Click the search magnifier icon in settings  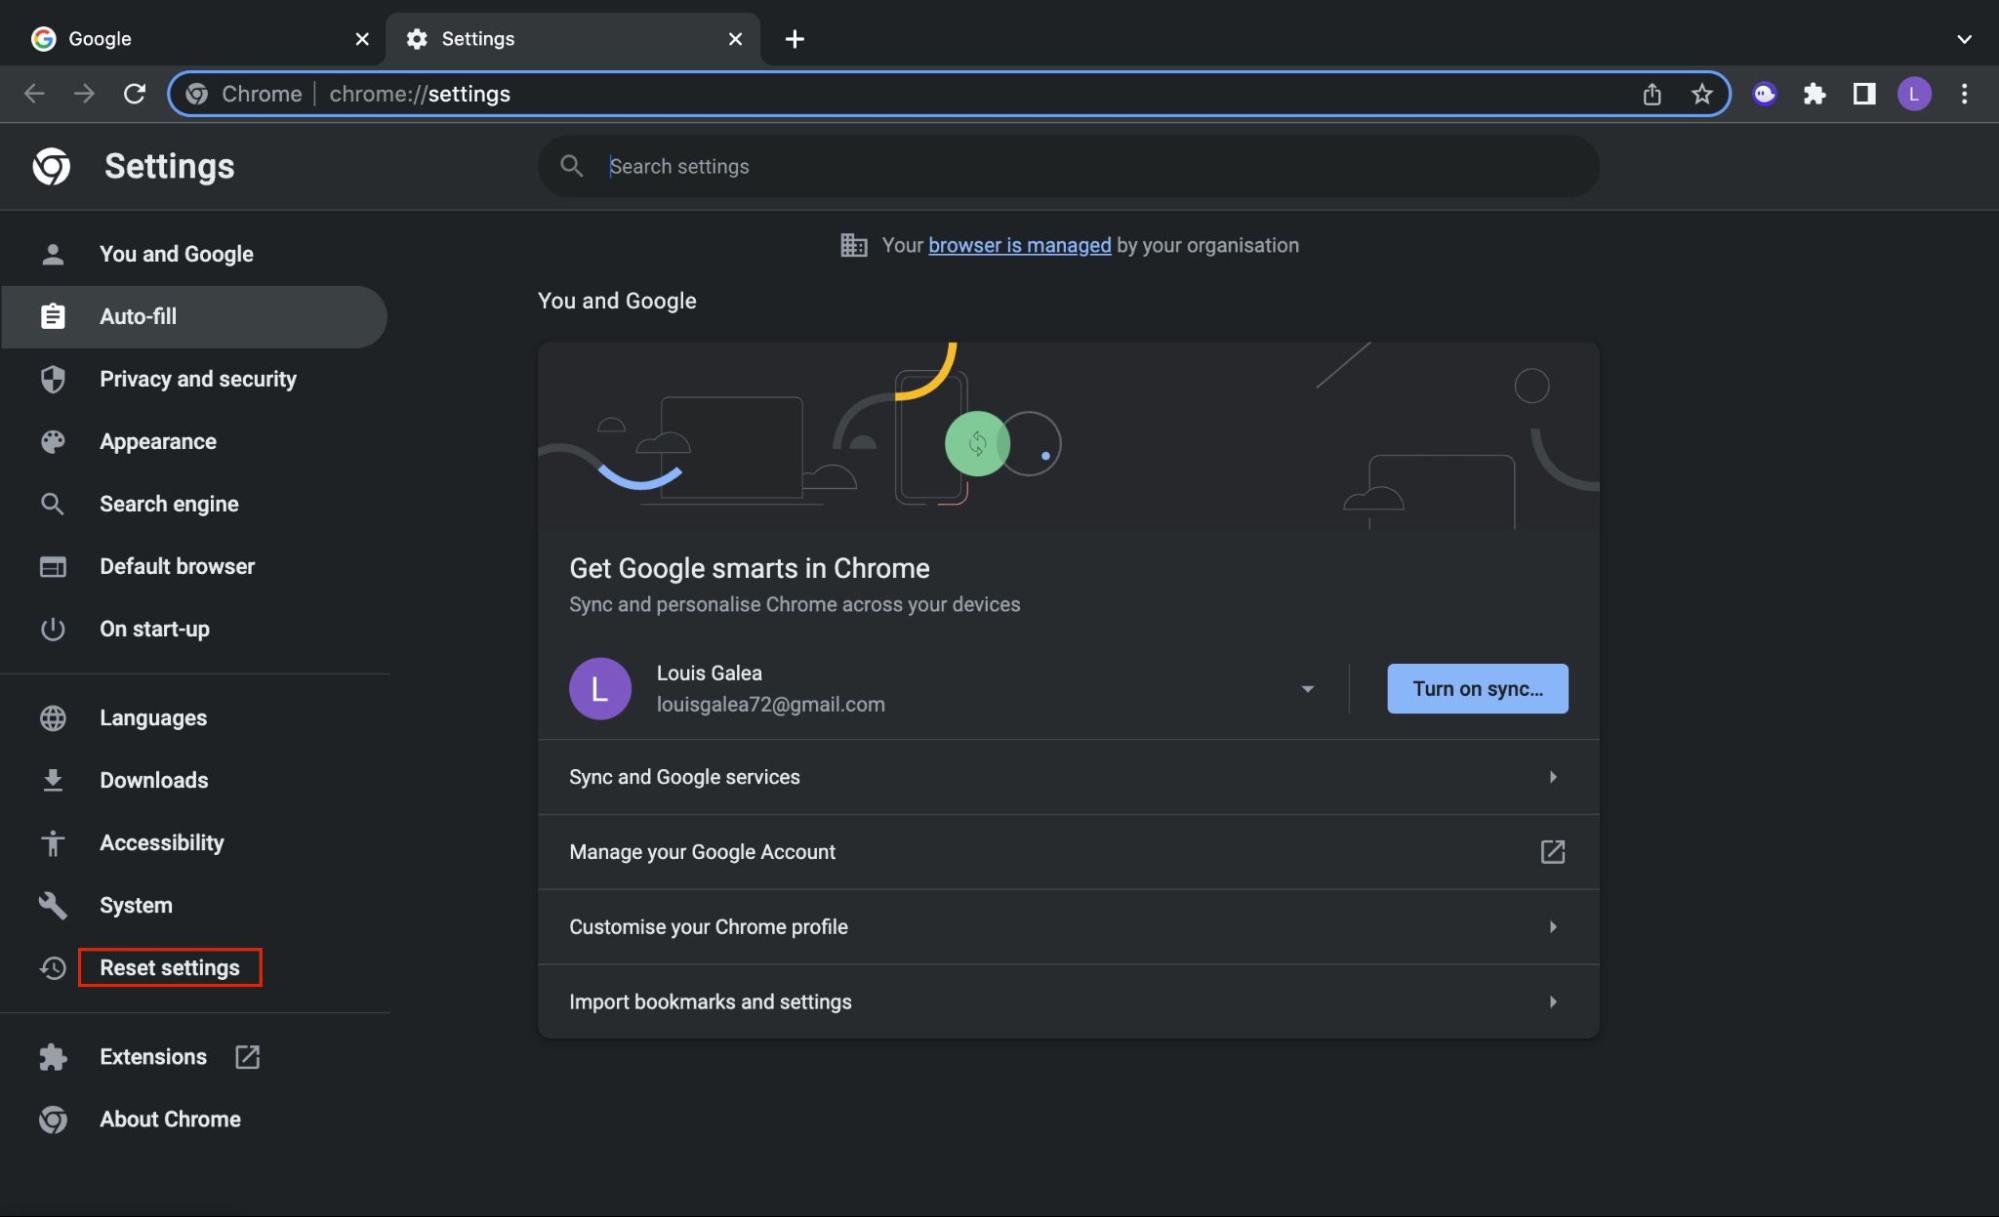(x=571, y=166)
